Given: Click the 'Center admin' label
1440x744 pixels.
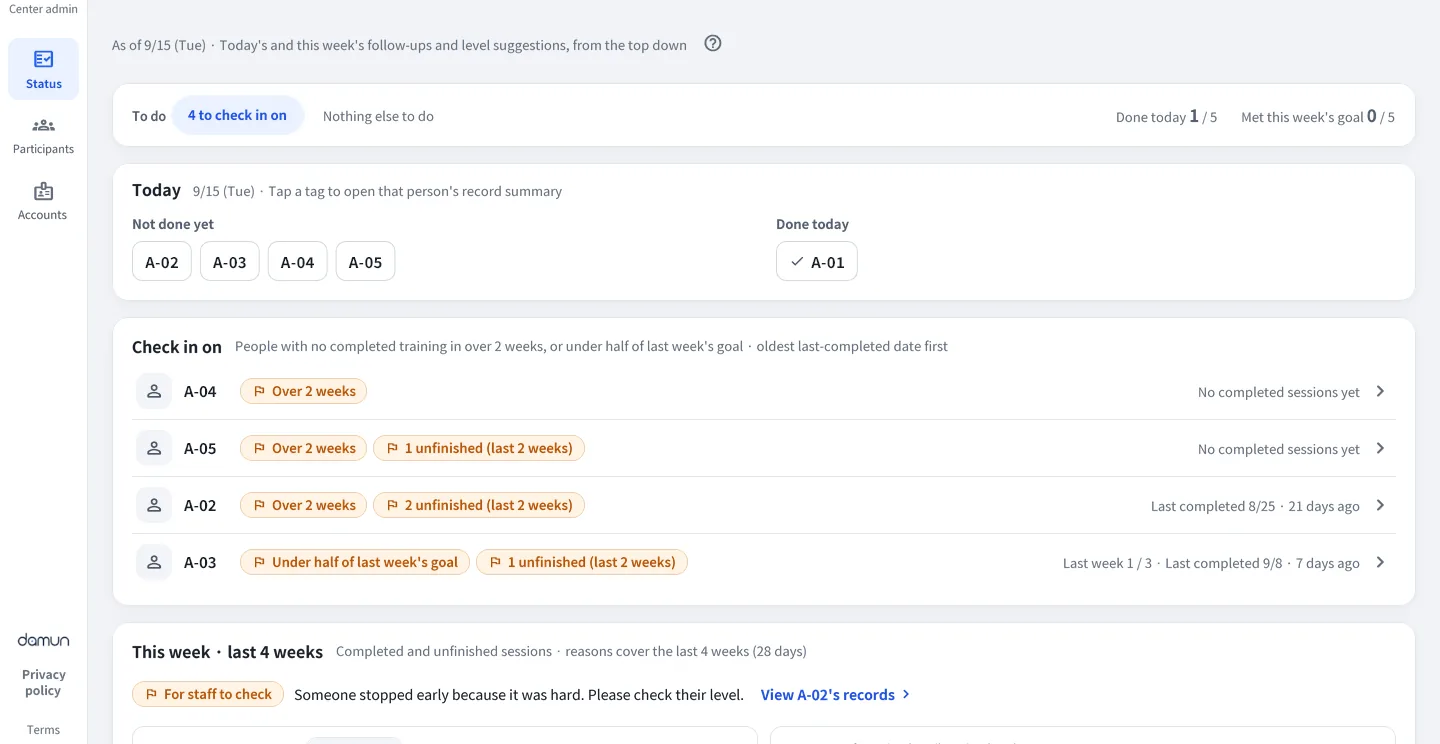Looking at the screenshot, I should 43,9.
